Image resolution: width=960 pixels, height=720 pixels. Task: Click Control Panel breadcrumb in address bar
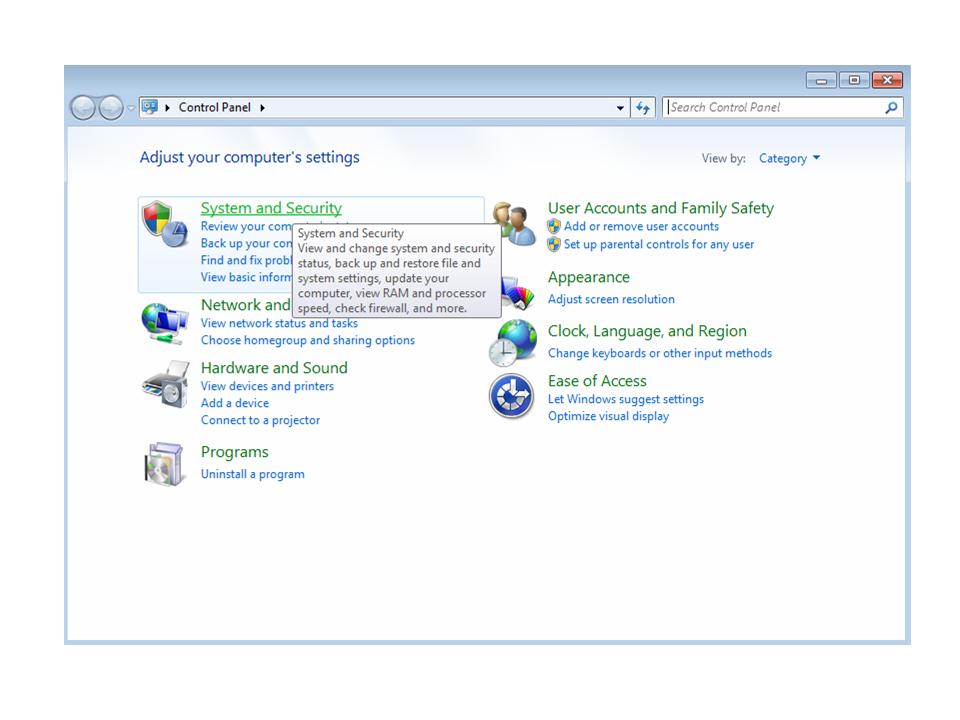click(214, 108)
